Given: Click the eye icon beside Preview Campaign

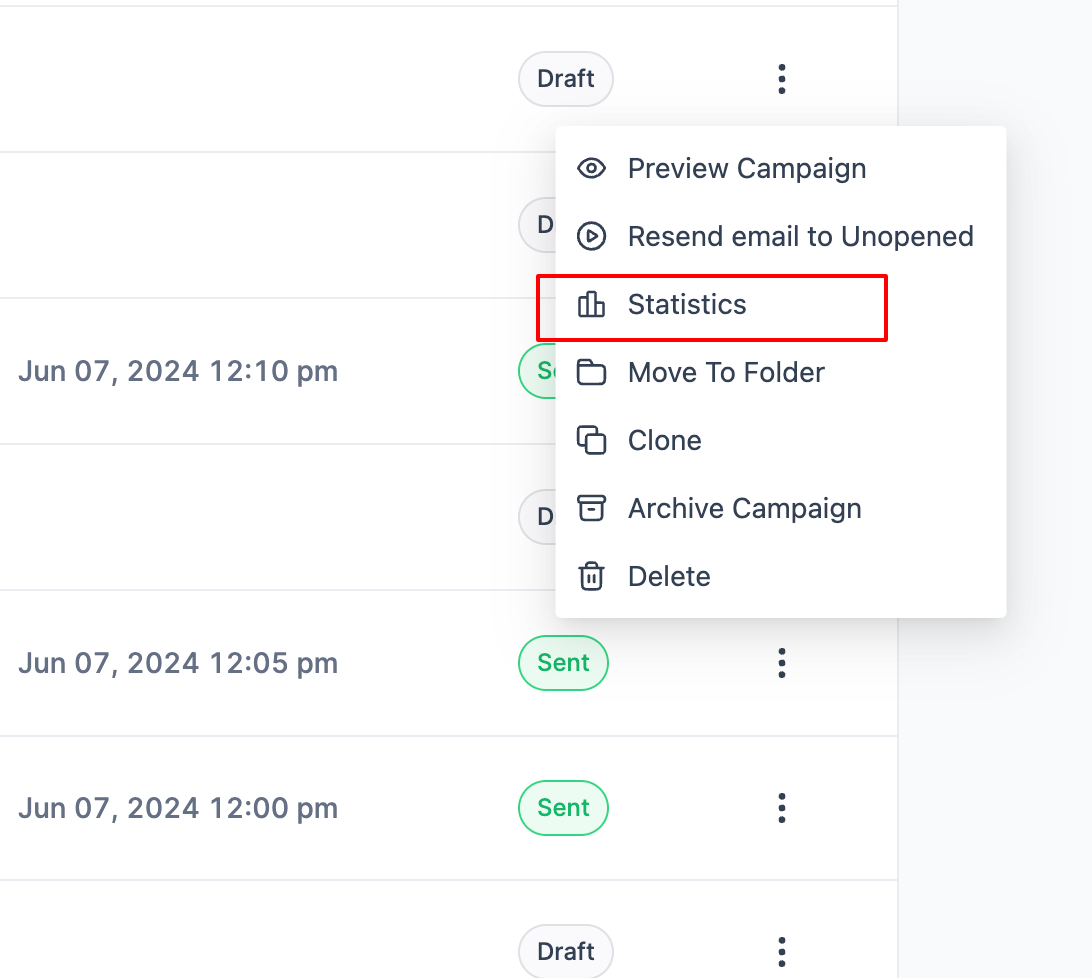Looking at the screenshot, I should click(x=592, y=168).
